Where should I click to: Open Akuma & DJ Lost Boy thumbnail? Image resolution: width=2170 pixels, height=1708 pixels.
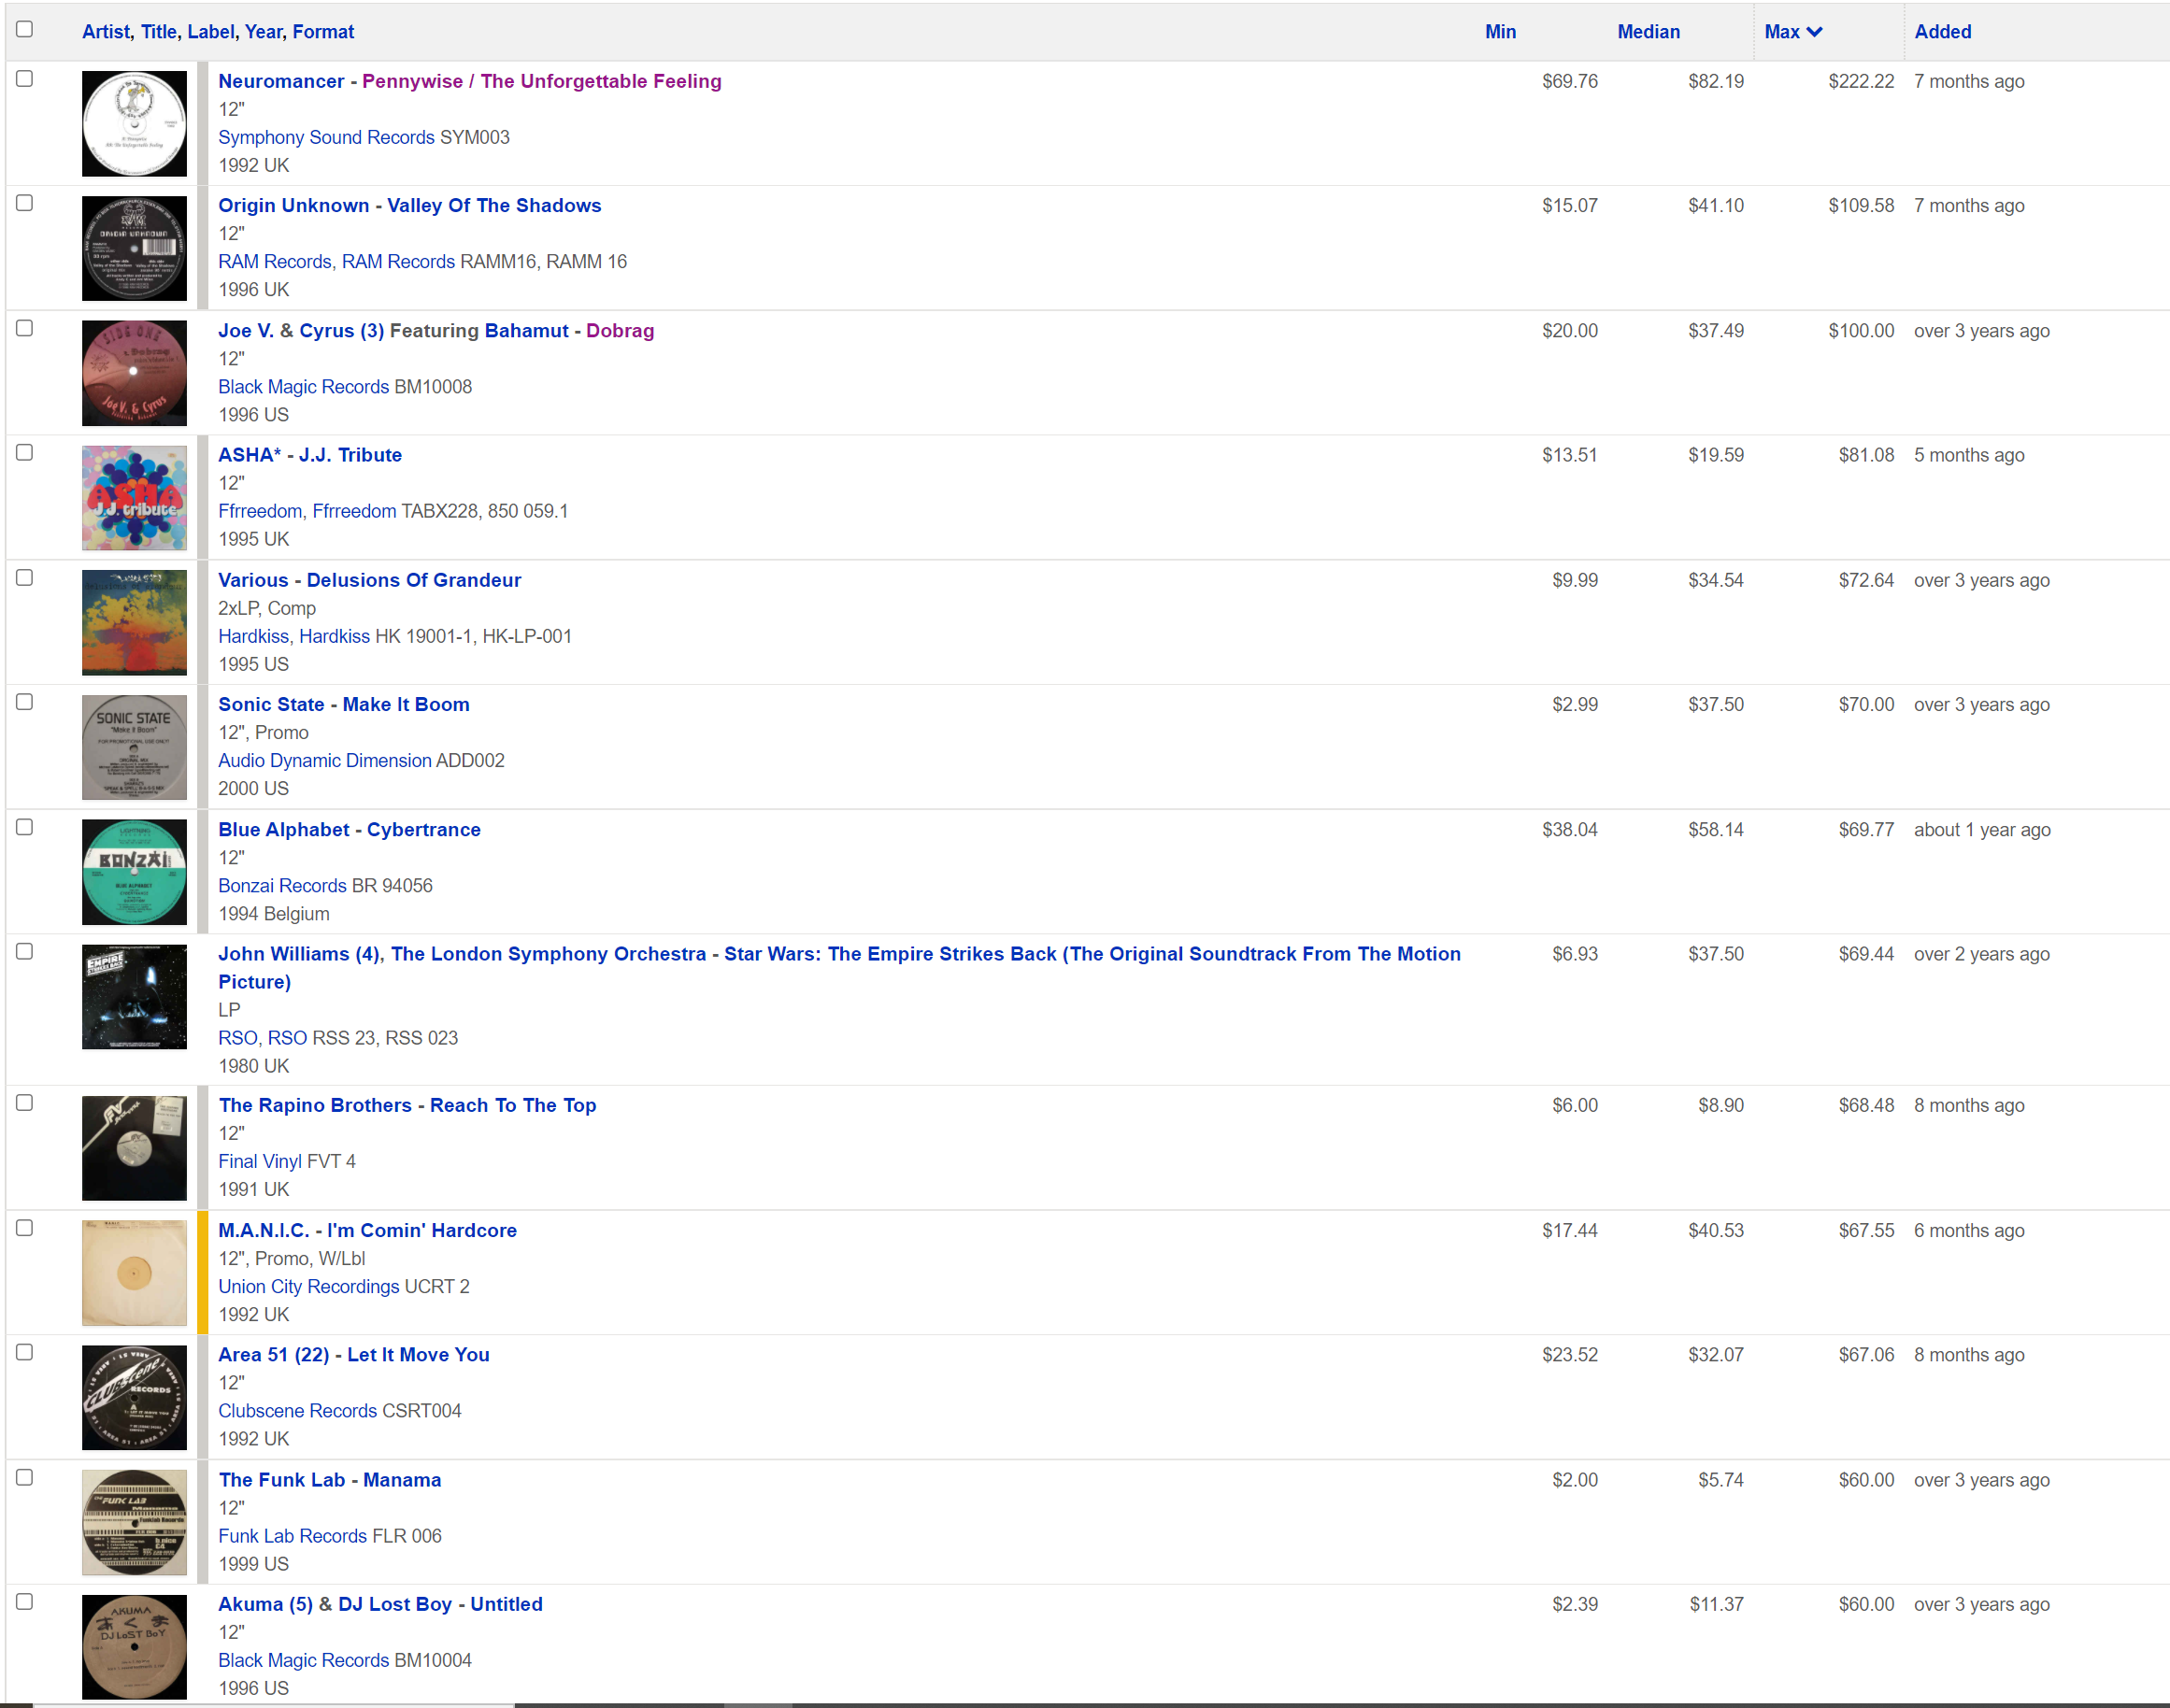pos(134,1647)
